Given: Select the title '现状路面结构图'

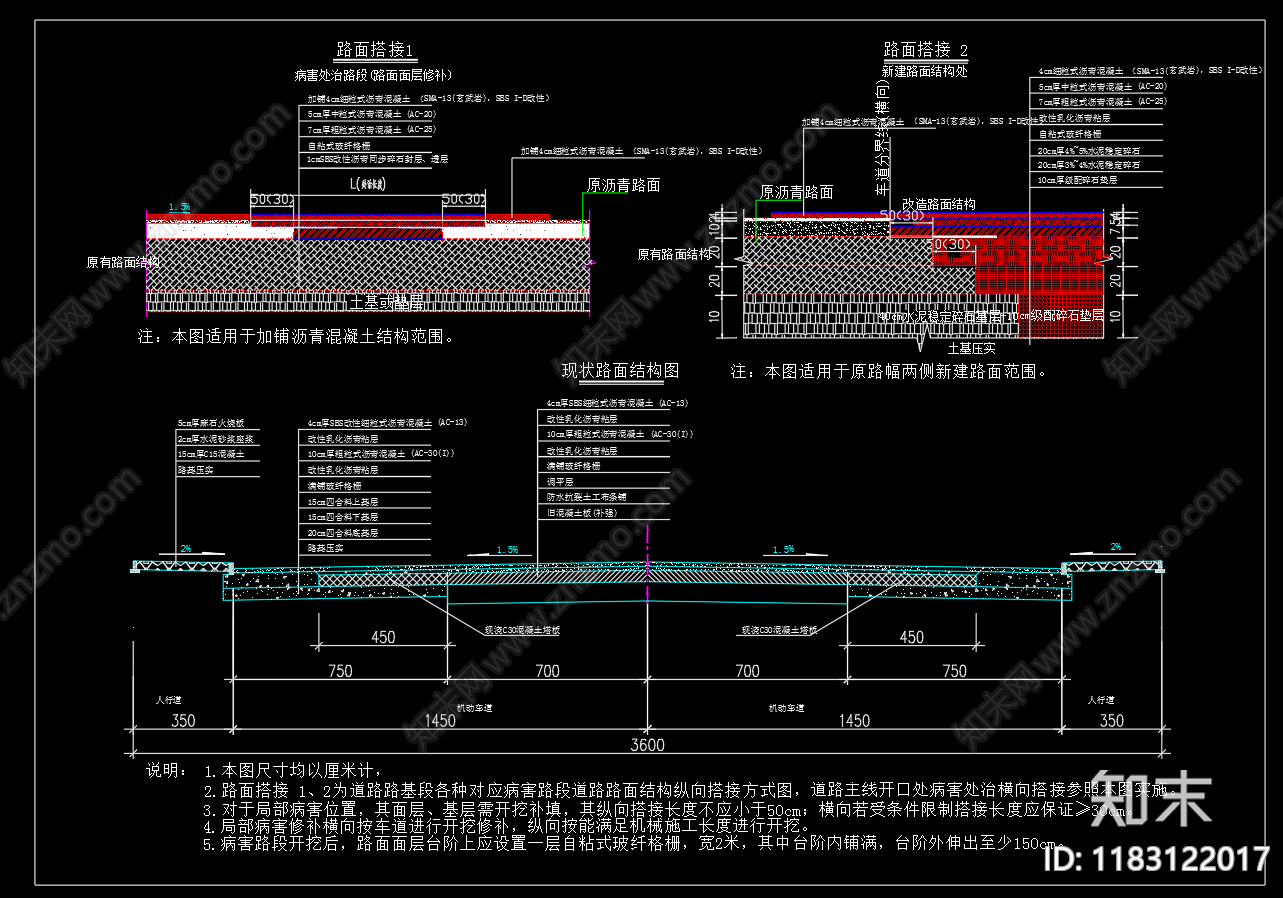Looking at the screenshot, I should coord(620,370).
